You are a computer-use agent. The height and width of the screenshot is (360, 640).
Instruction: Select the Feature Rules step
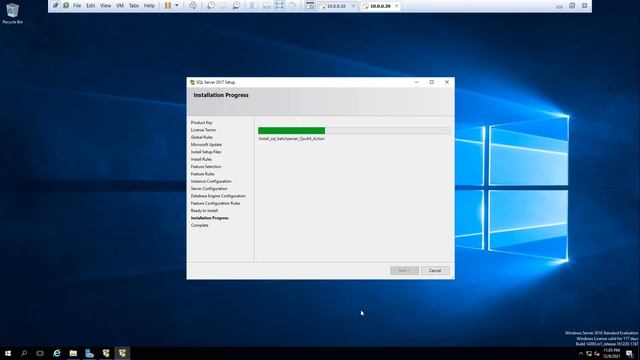[202, 174]
